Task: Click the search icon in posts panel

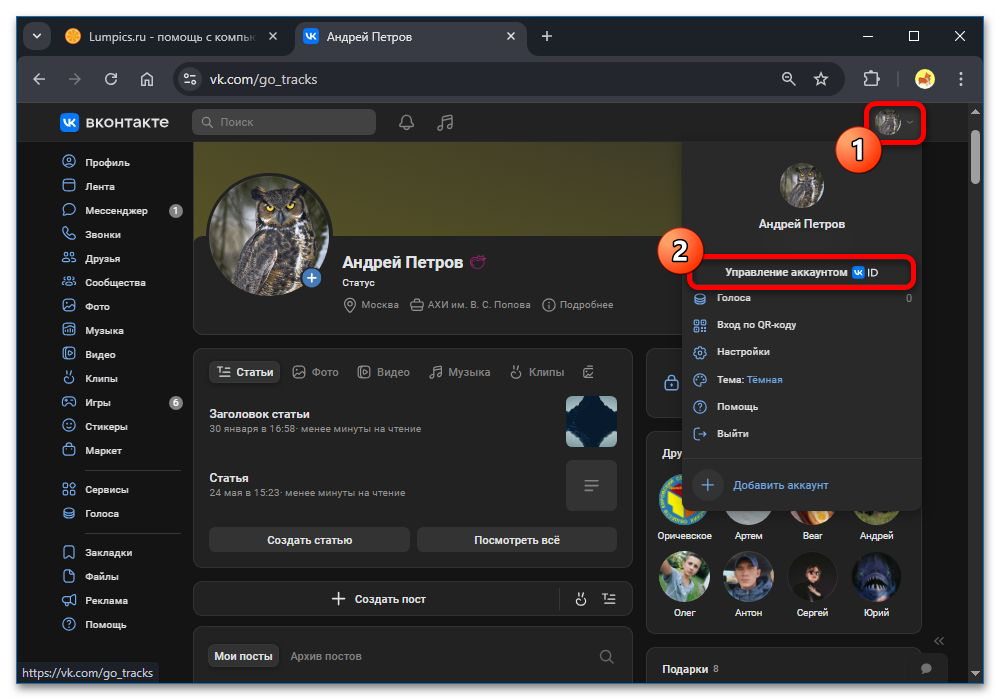Action: click(x=607, y=656)
